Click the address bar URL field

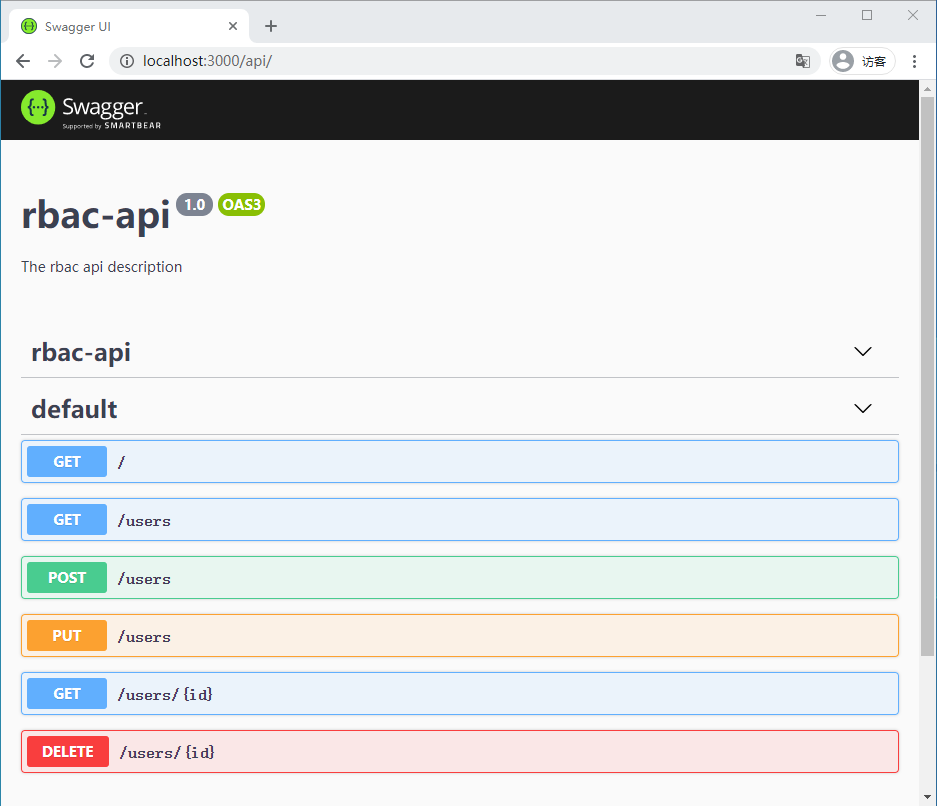coord(450,61)
